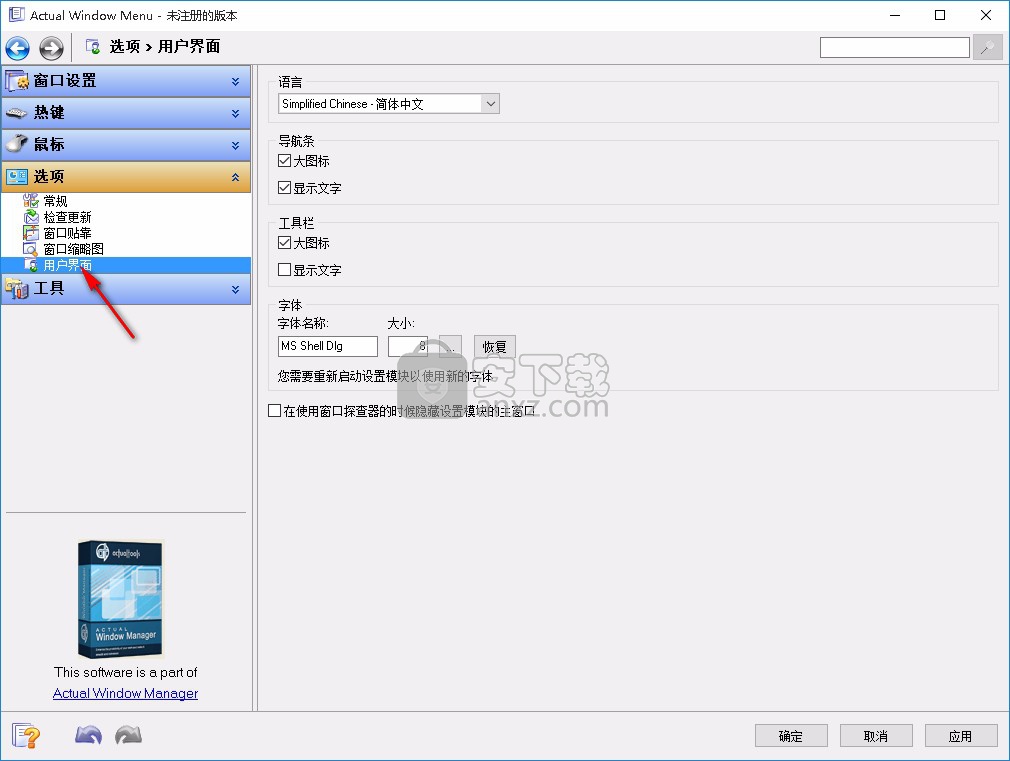The height and width of the screenshot is (761, 1010).
Task: Expand the 工具 section chevron
Action: coord(236,290)
